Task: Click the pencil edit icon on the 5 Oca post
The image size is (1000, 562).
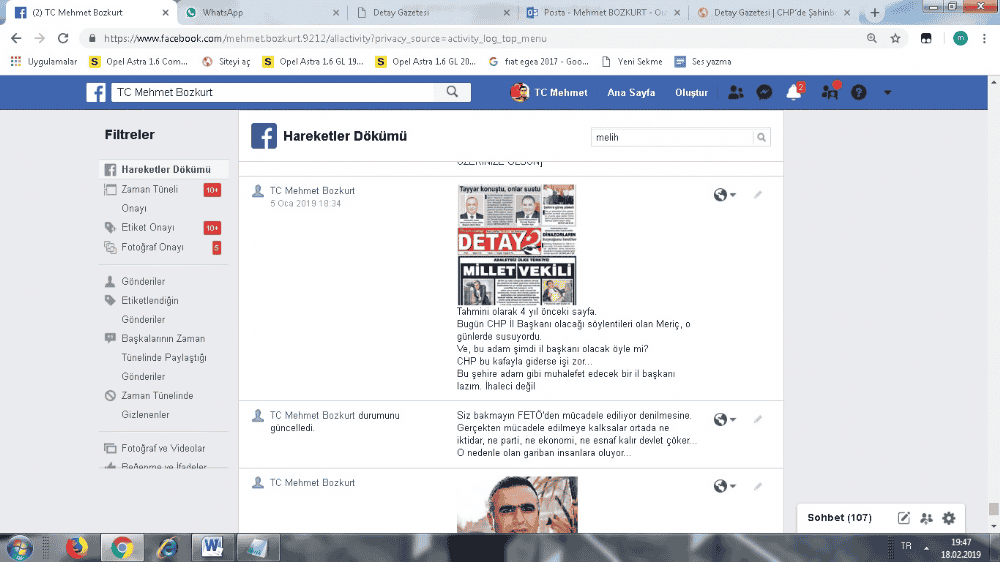Action: click(757, 194)
